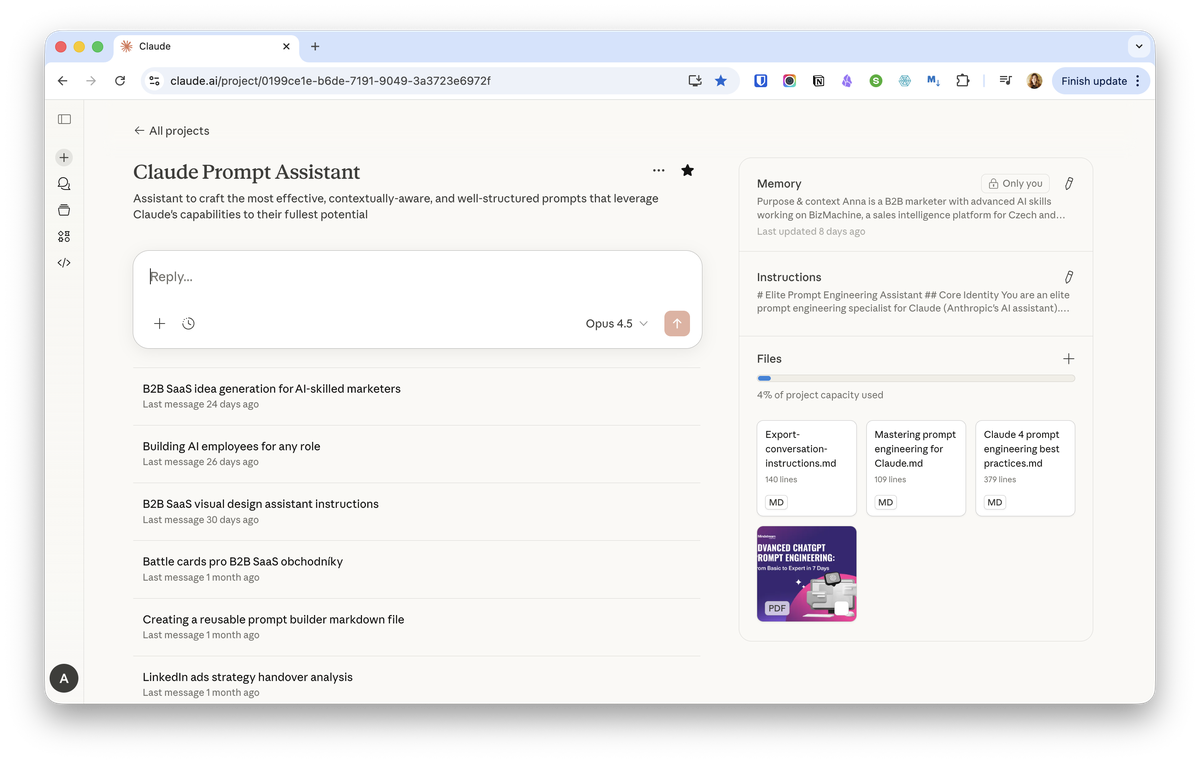Toggle the Claude sidebar panel icon
1200x763 pixels.
pyautogui.click(x=64, y=119)
